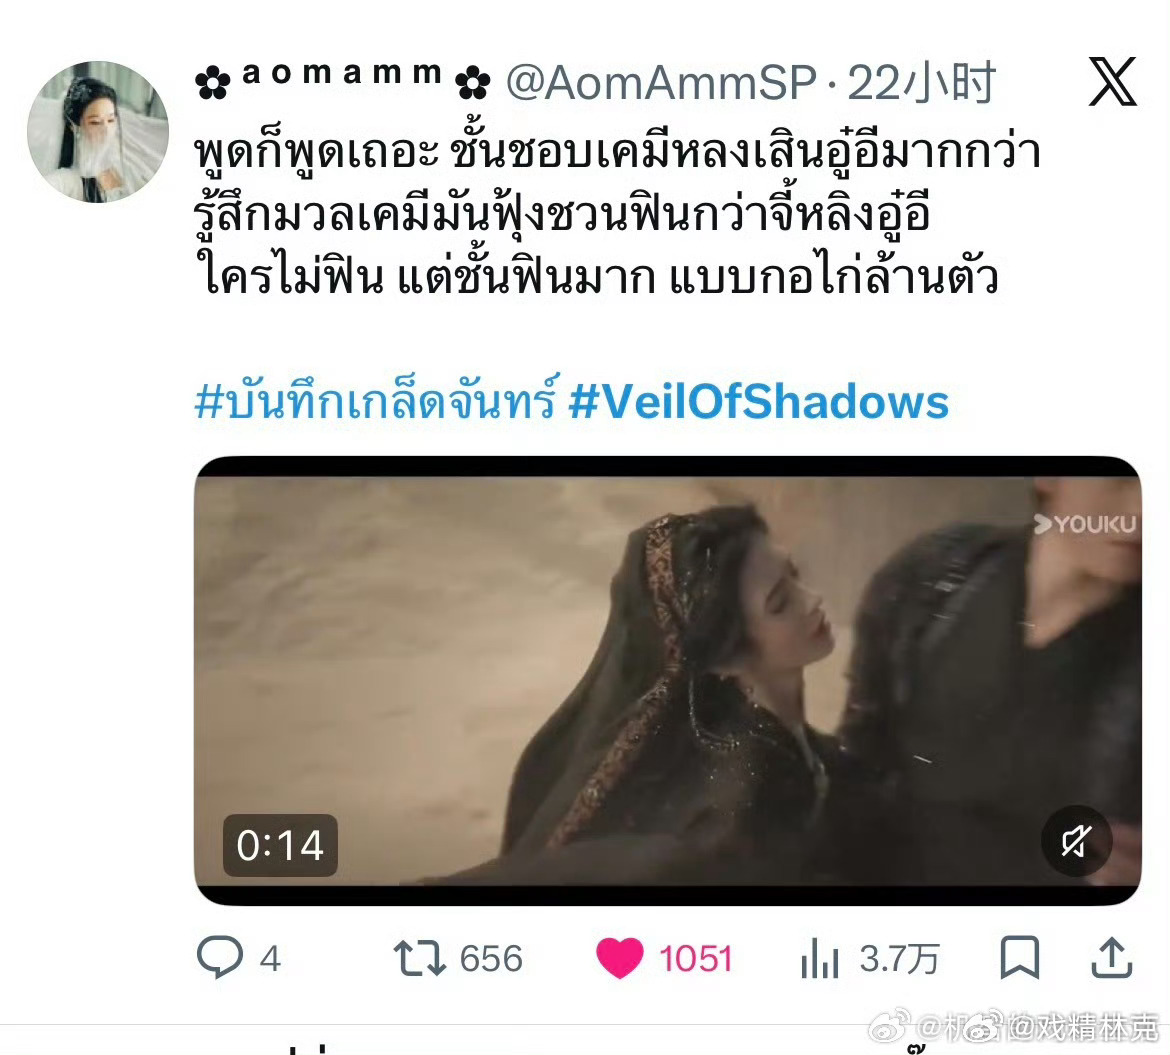Screen dimensions: 1170x1055
Task: Click the X logo icon
Action: coord(1113,81)
